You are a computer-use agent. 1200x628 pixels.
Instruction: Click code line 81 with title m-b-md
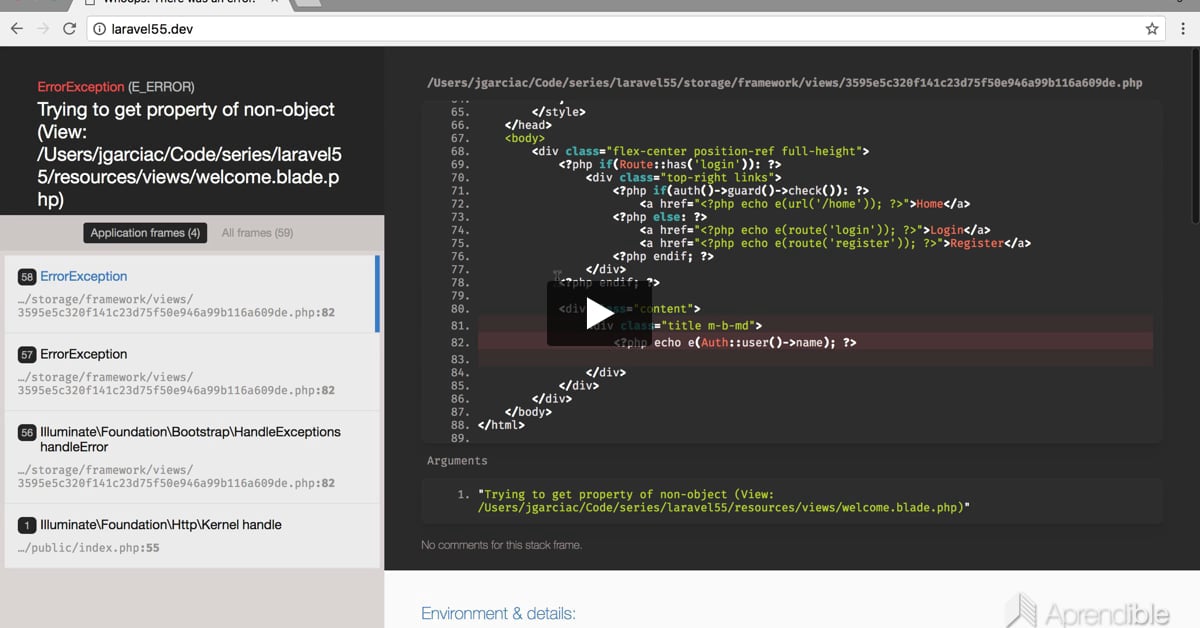tap(815, 325)
